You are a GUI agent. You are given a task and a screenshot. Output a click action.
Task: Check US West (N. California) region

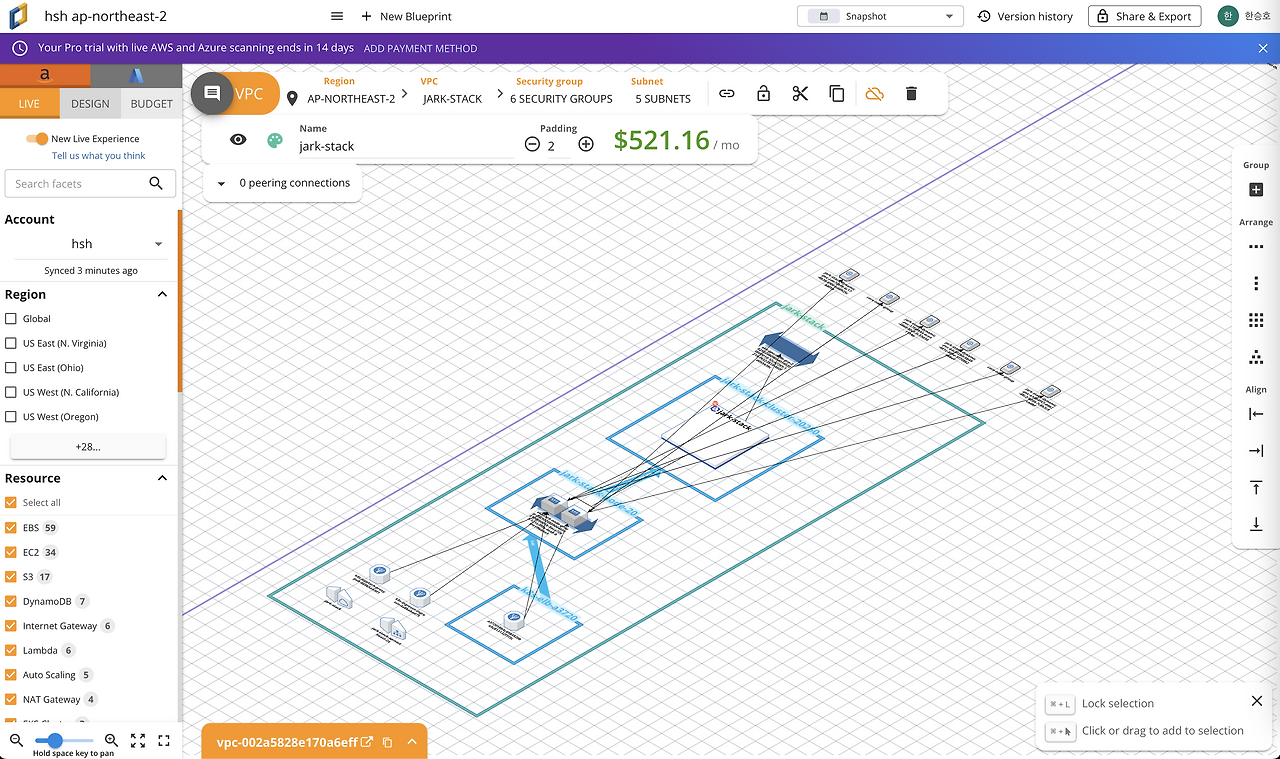tap(11, 392)
